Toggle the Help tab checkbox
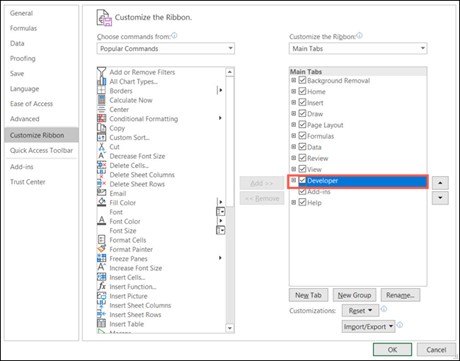 (x=302, y=202)
